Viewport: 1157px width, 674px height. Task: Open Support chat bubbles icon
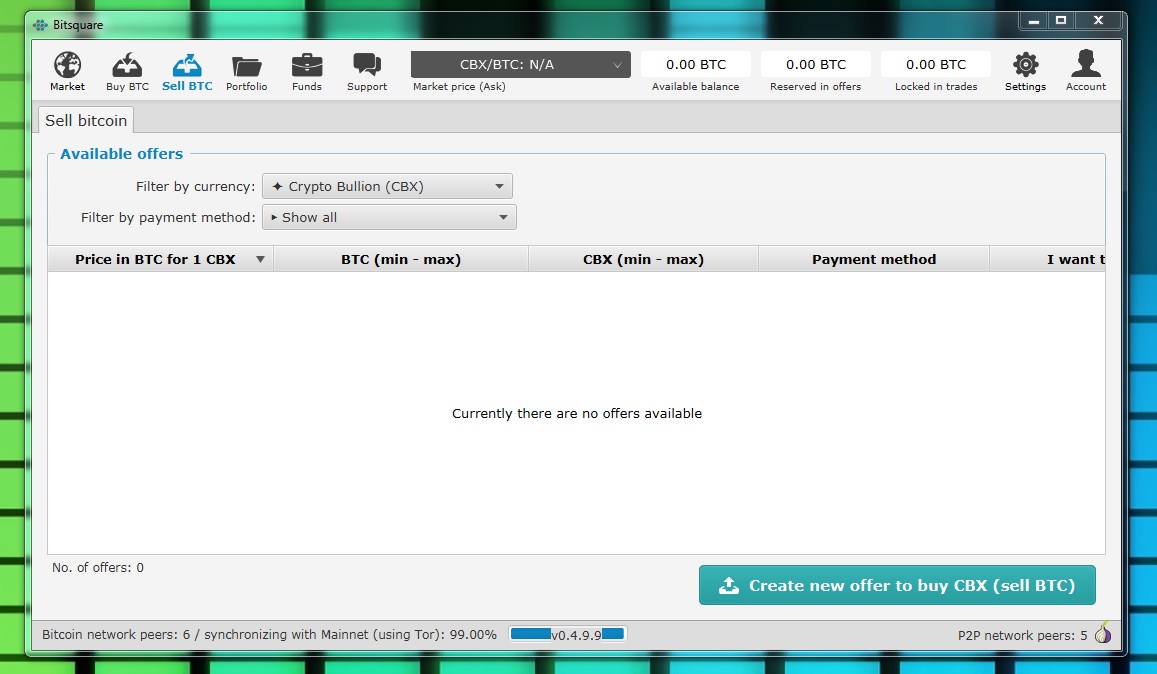click(367, 64)
